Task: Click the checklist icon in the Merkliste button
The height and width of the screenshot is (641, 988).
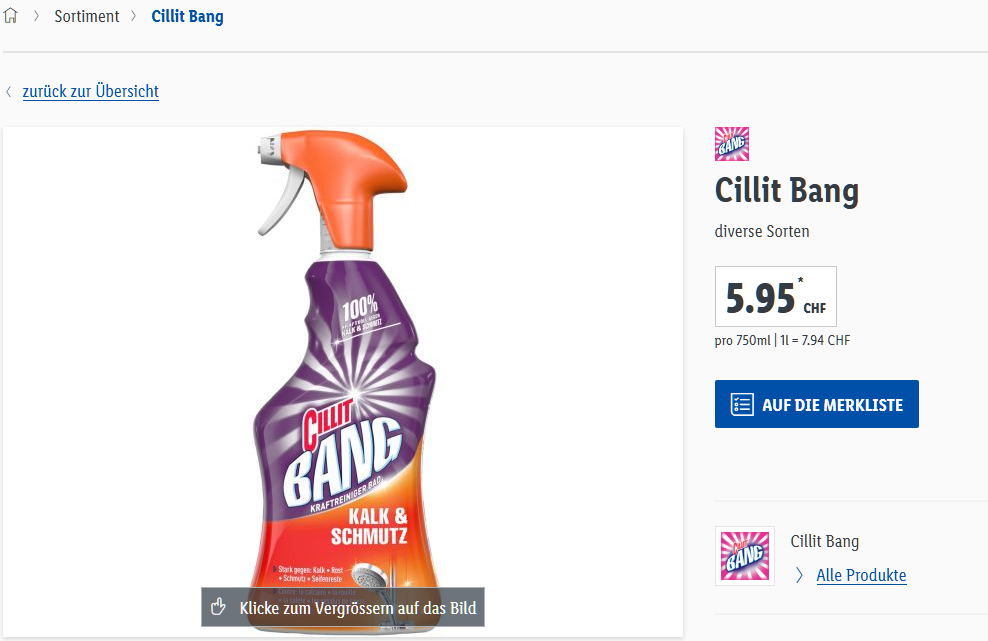Action: 742,405
